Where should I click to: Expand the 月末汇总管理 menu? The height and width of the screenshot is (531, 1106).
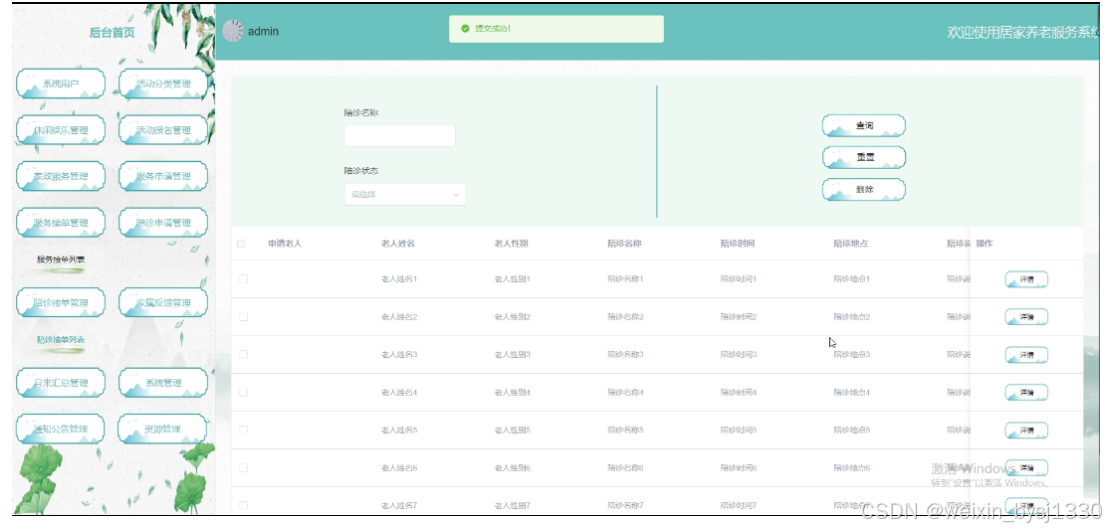tap(61, 383)
